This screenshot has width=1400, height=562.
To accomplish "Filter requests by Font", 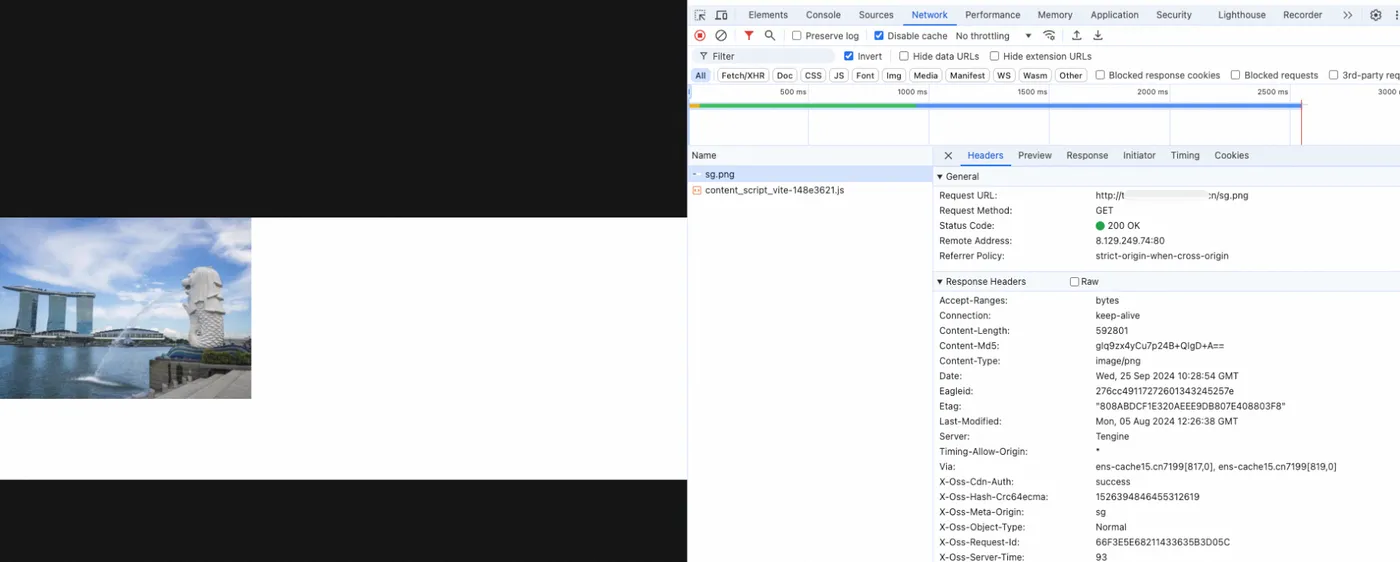I will (865, 76).
